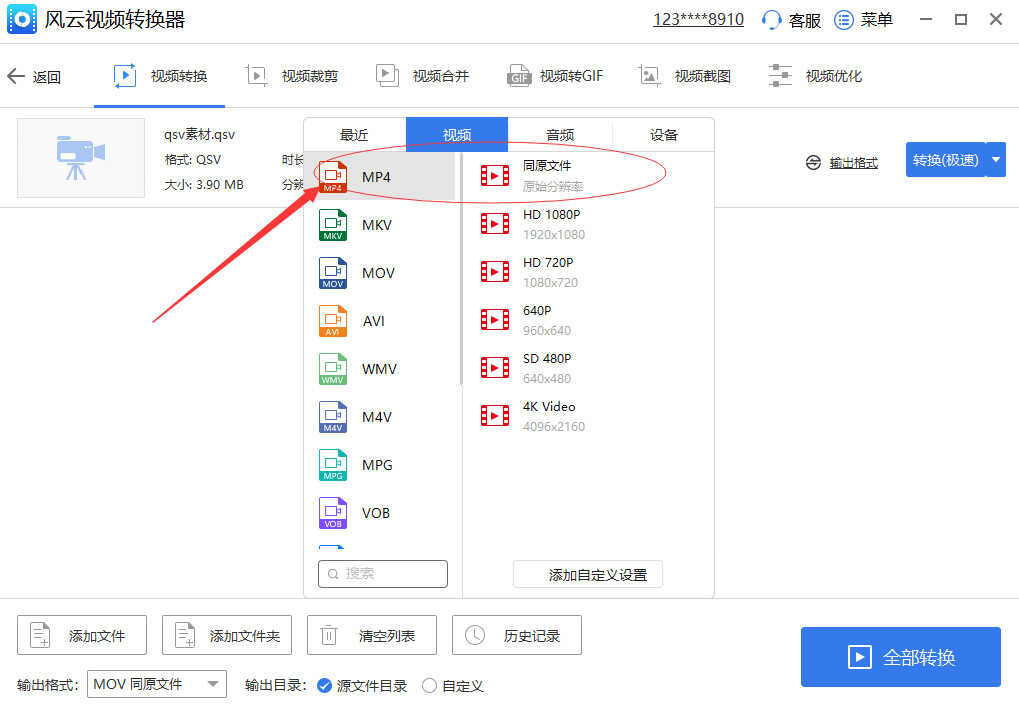Click the 添加文件 button
1019x712 pixels.
point(82,635)
